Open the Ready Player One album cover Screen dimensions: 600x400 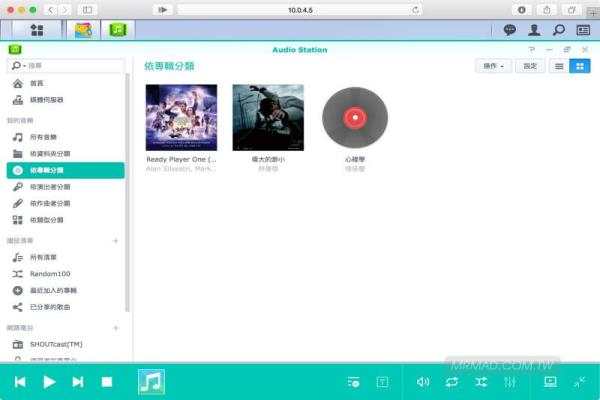181,118
